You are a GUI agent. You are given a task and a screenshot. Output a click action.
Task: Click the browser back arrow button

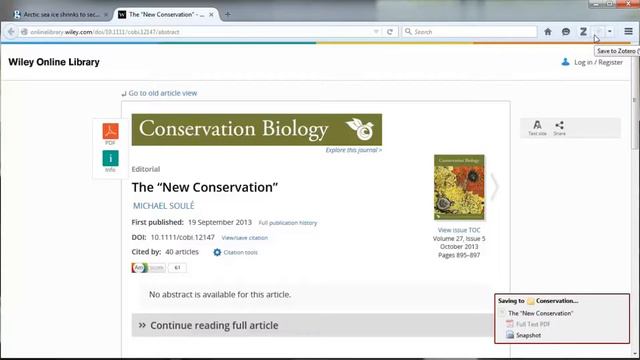[x=11, y=31]
